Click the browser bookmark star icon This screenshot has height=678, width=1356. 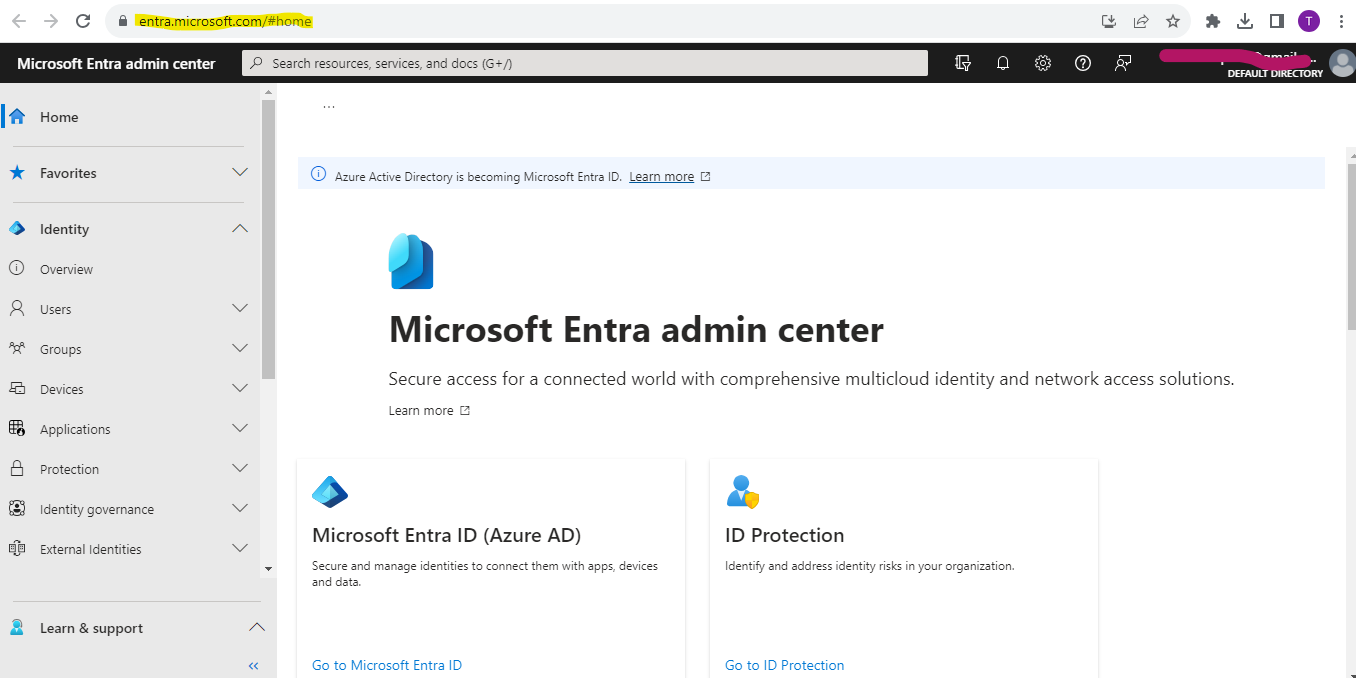1172,20
